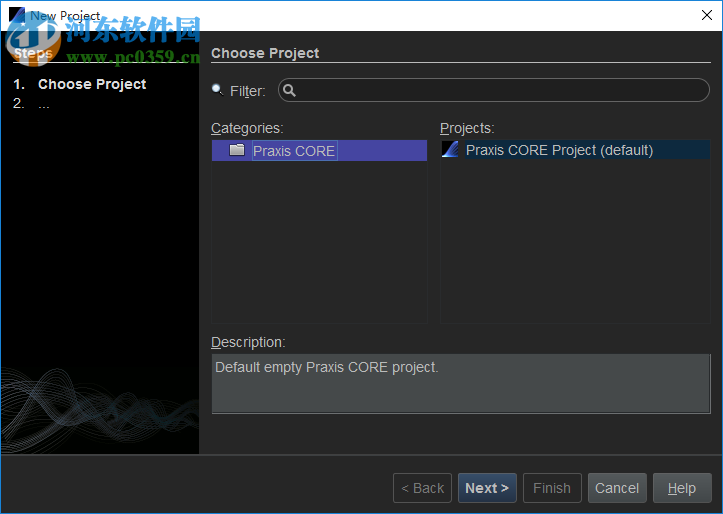Screen dimensions: 723x514
Task: Click the search icon beside Filter label
Action: [x=217, y=89]
